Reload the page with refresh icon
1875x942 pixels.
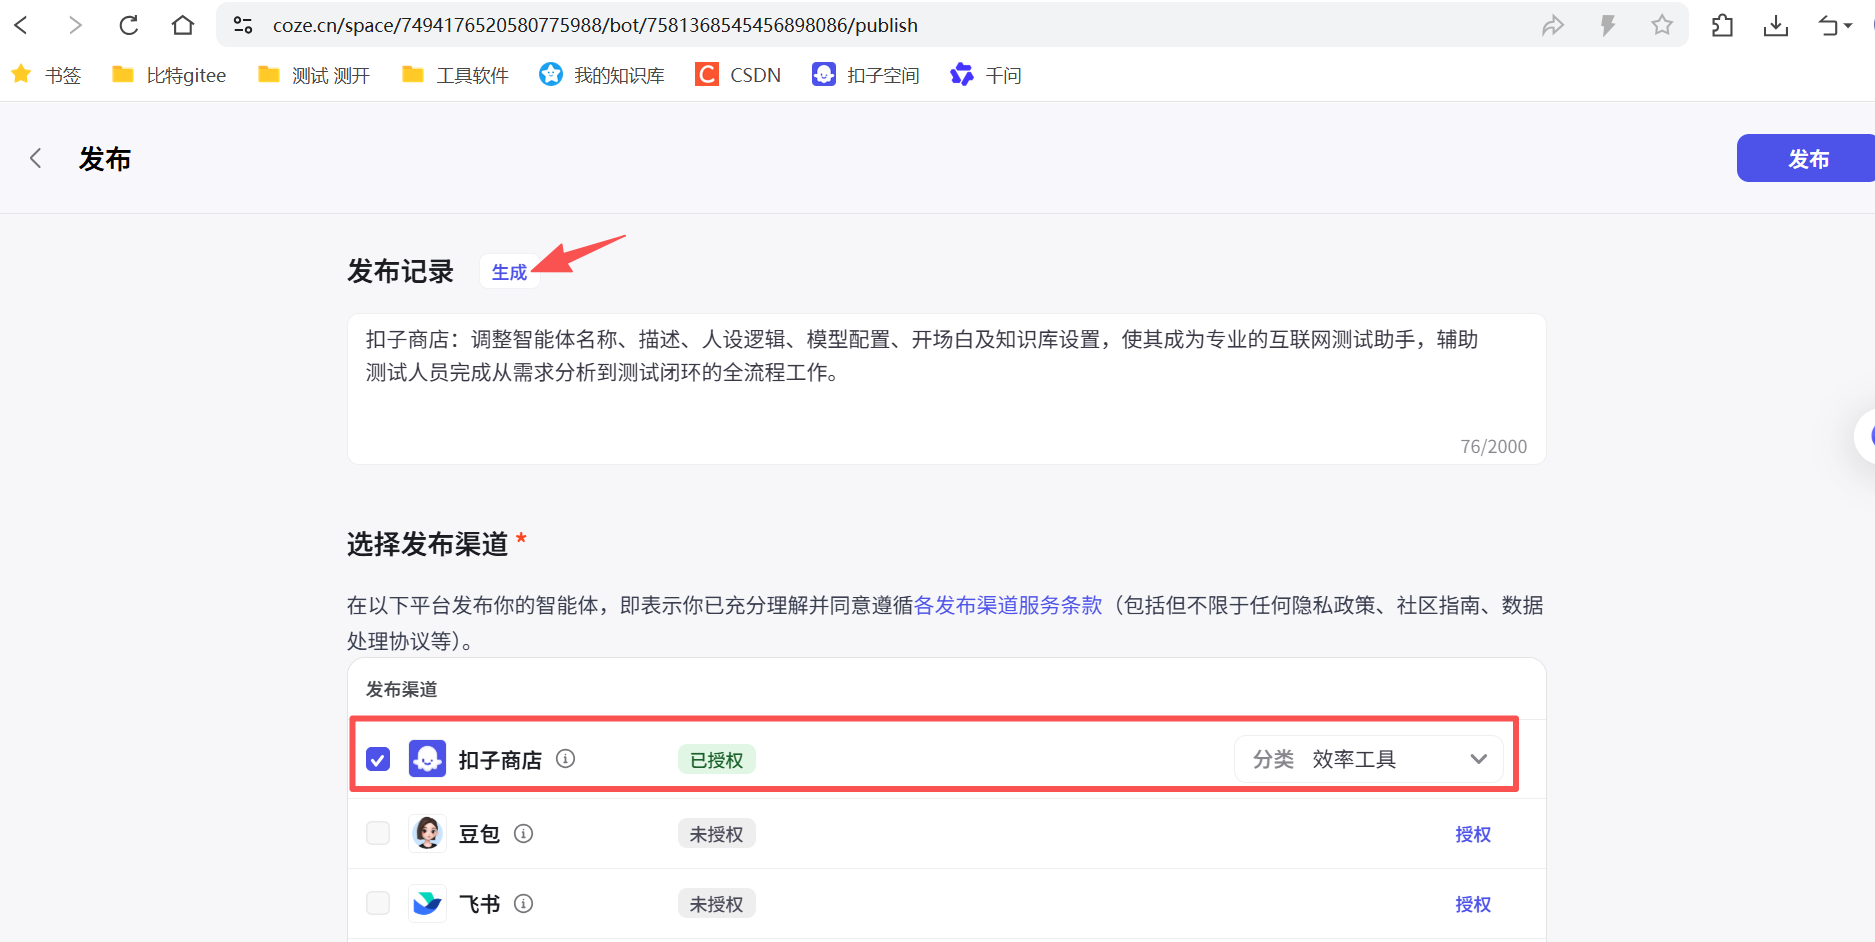[x=129, y=25]
